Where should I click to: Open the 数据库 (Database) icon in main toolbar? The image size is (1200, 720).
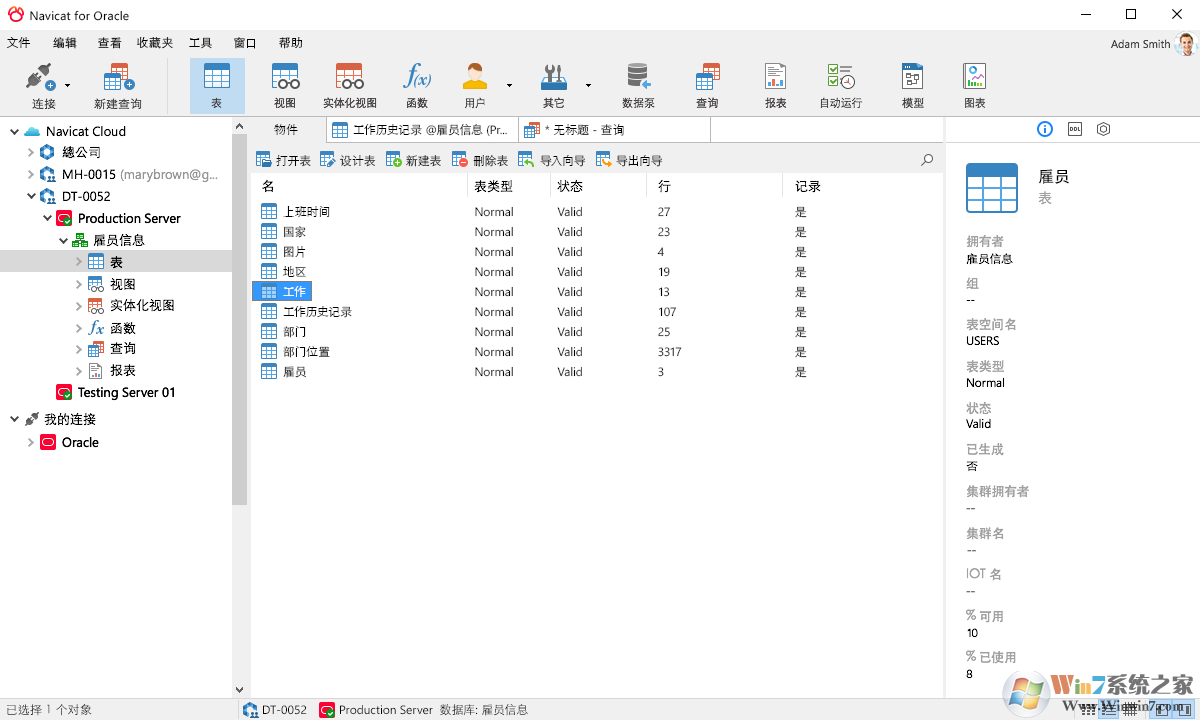coord(637,80)
